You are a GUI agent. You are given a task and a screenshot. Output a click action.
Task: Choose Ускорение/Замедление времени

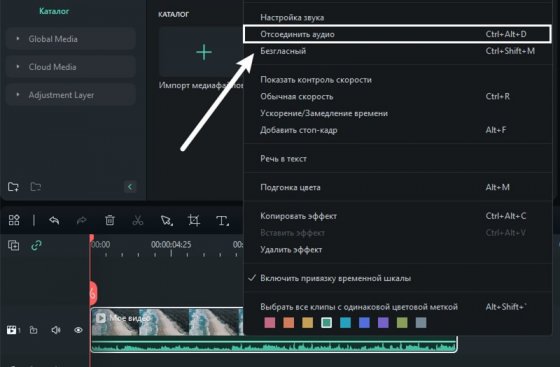[398, 113]
